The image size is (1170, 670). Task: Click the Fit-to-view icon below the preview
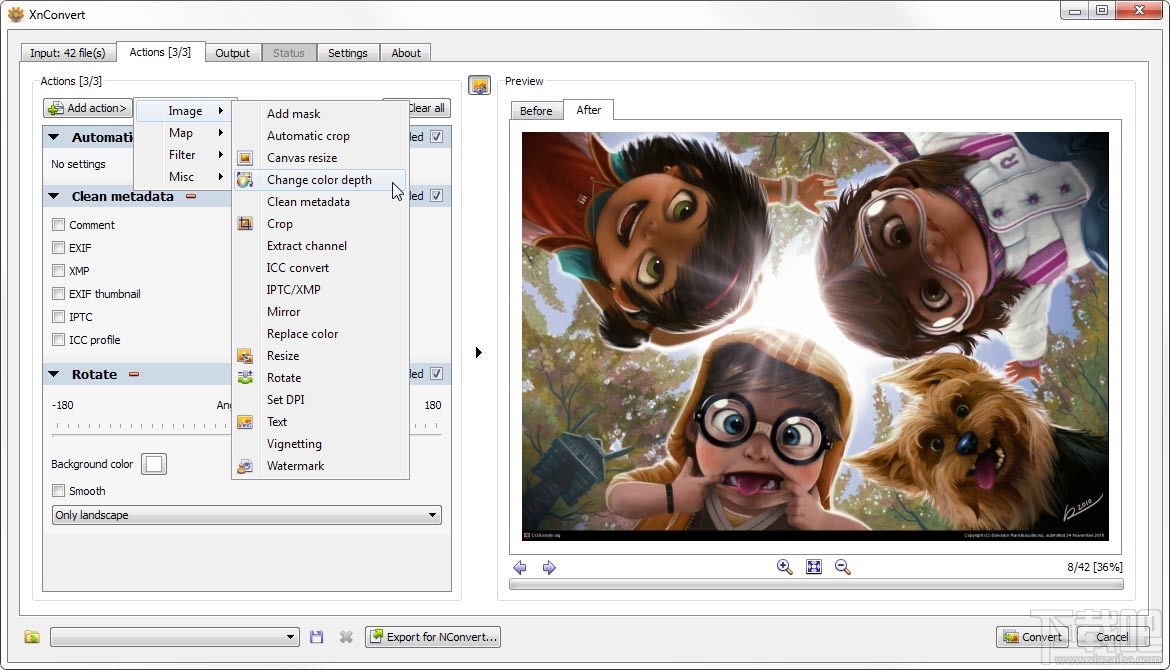click(813, 567)
